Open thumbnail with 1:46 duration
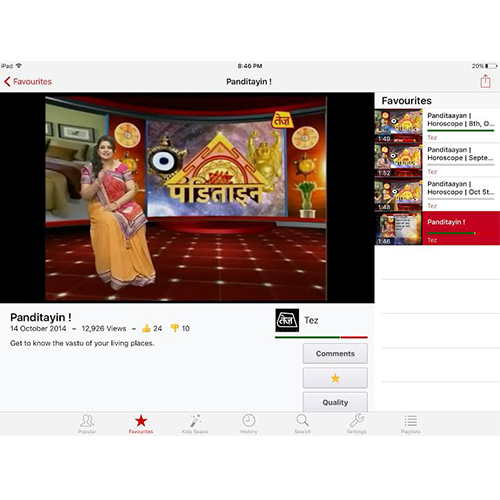This screenshot has width=500, height=500. pos(398,228)
